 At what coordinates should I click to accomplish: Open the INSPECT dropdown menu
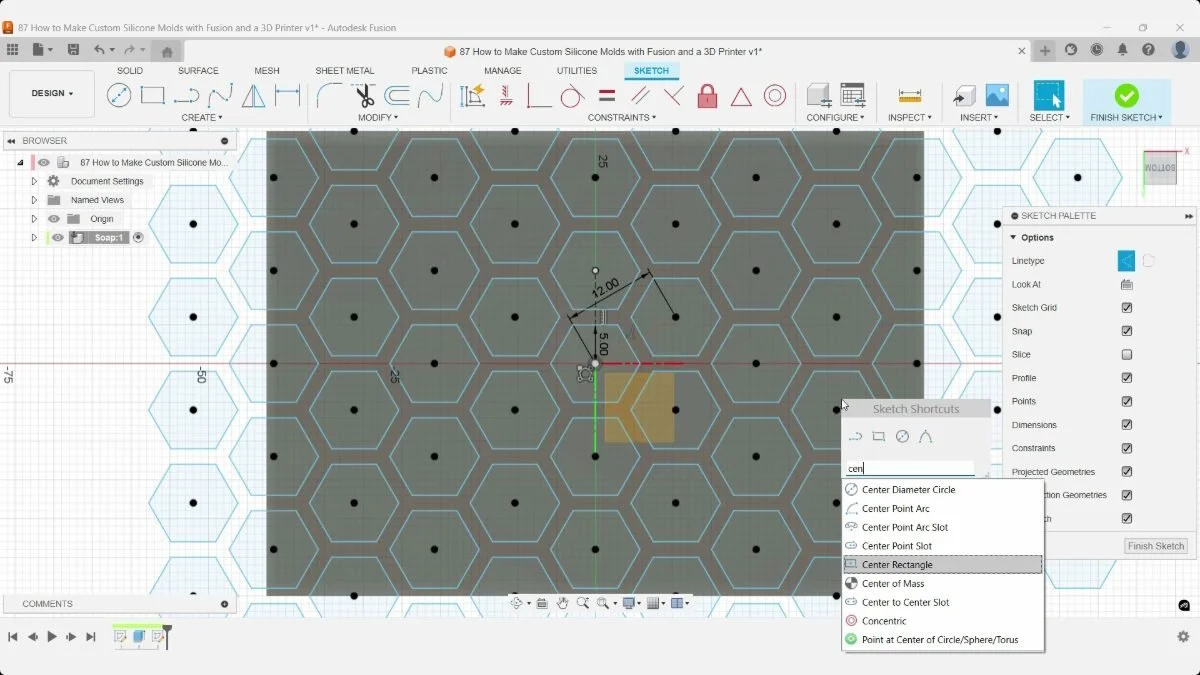[909, 118]
